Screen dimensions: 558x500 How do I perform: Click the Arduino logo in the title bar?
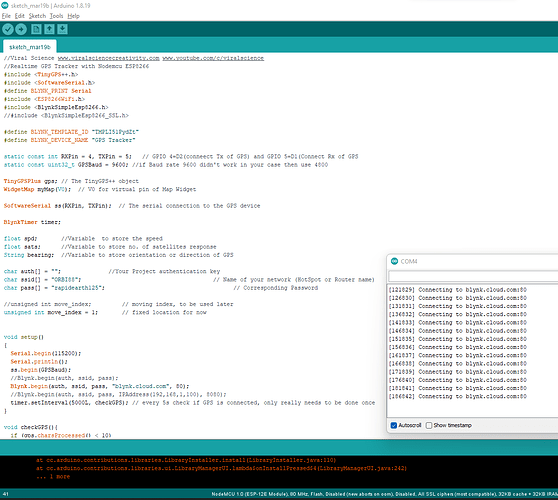coord(5,5)
